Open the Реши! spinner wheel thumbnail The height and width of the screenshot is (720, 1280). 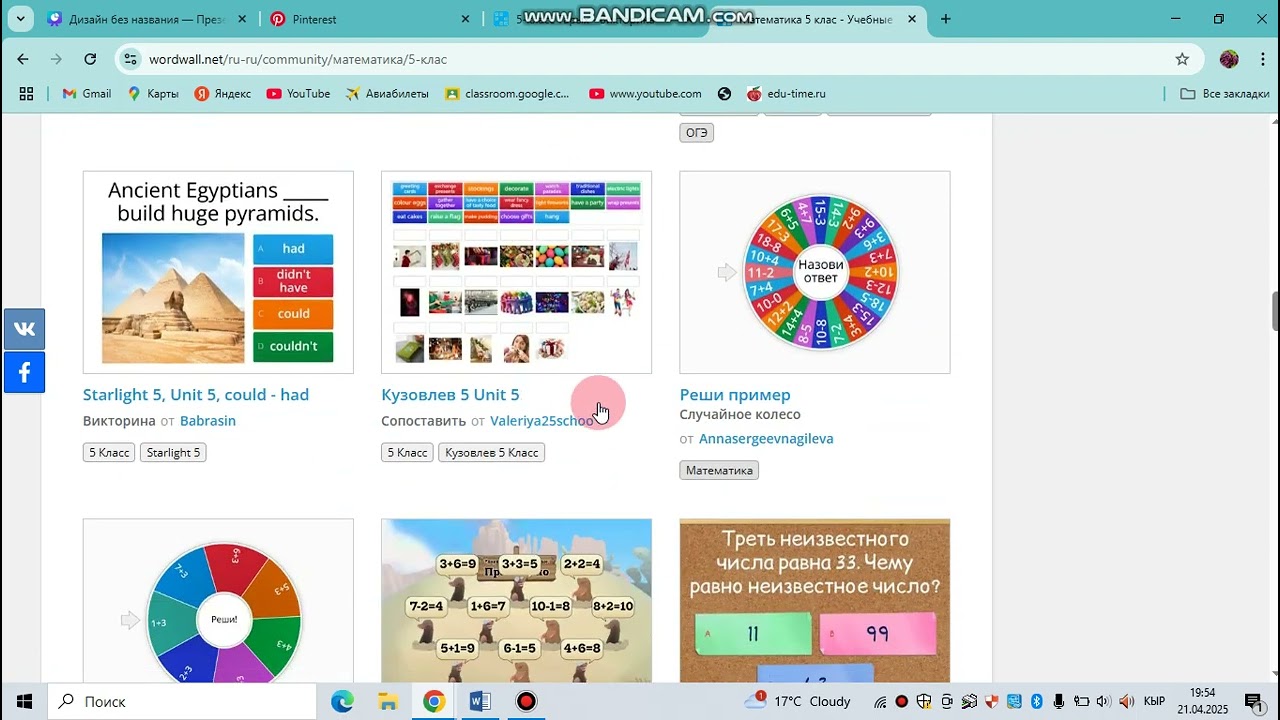coord(218,601)
